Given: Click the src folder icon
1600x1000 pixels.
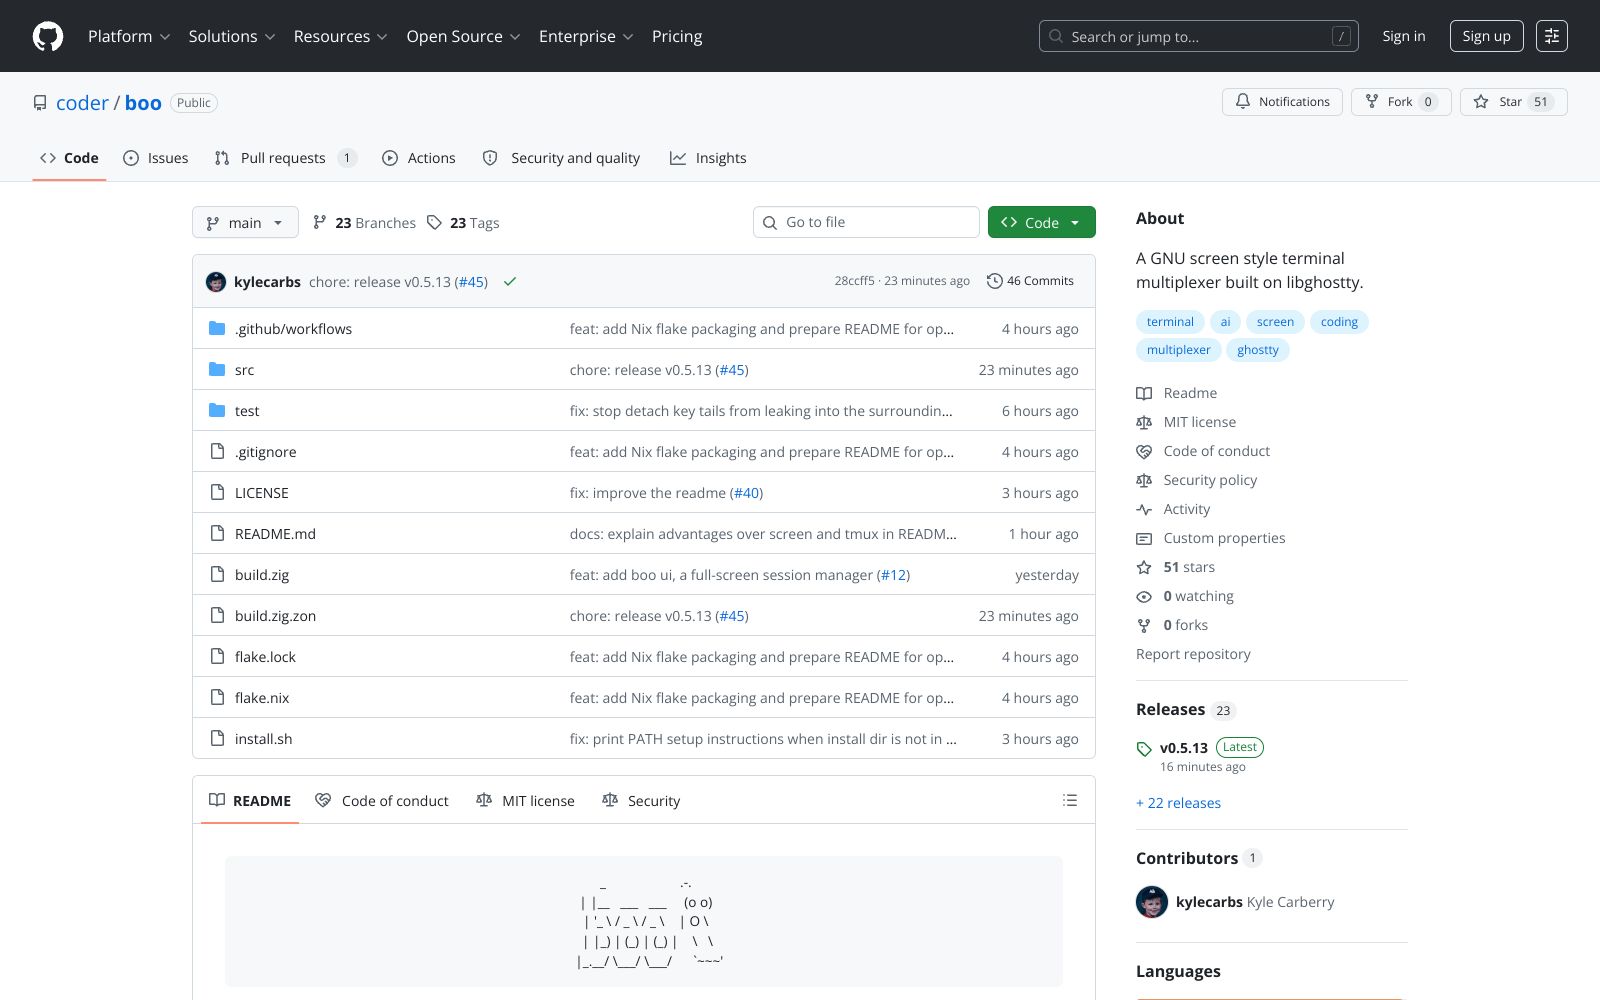Looking at the screenshot, I should [217, 369].
